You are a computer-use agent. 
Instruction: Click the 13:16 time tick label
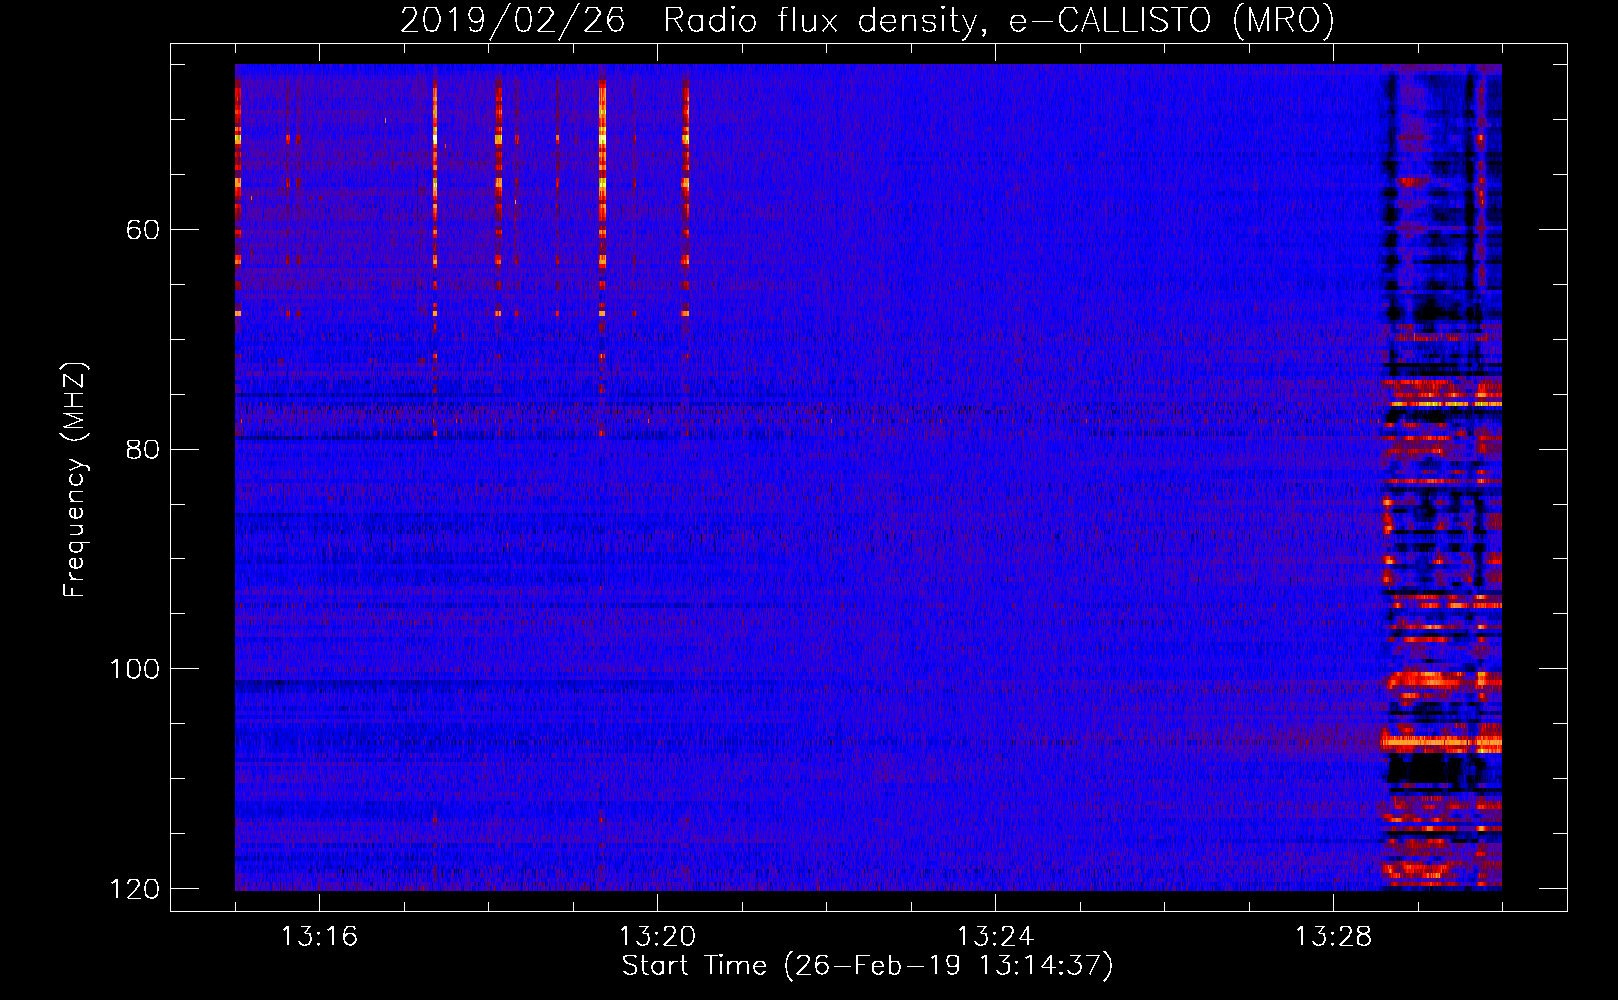[319, 937]
